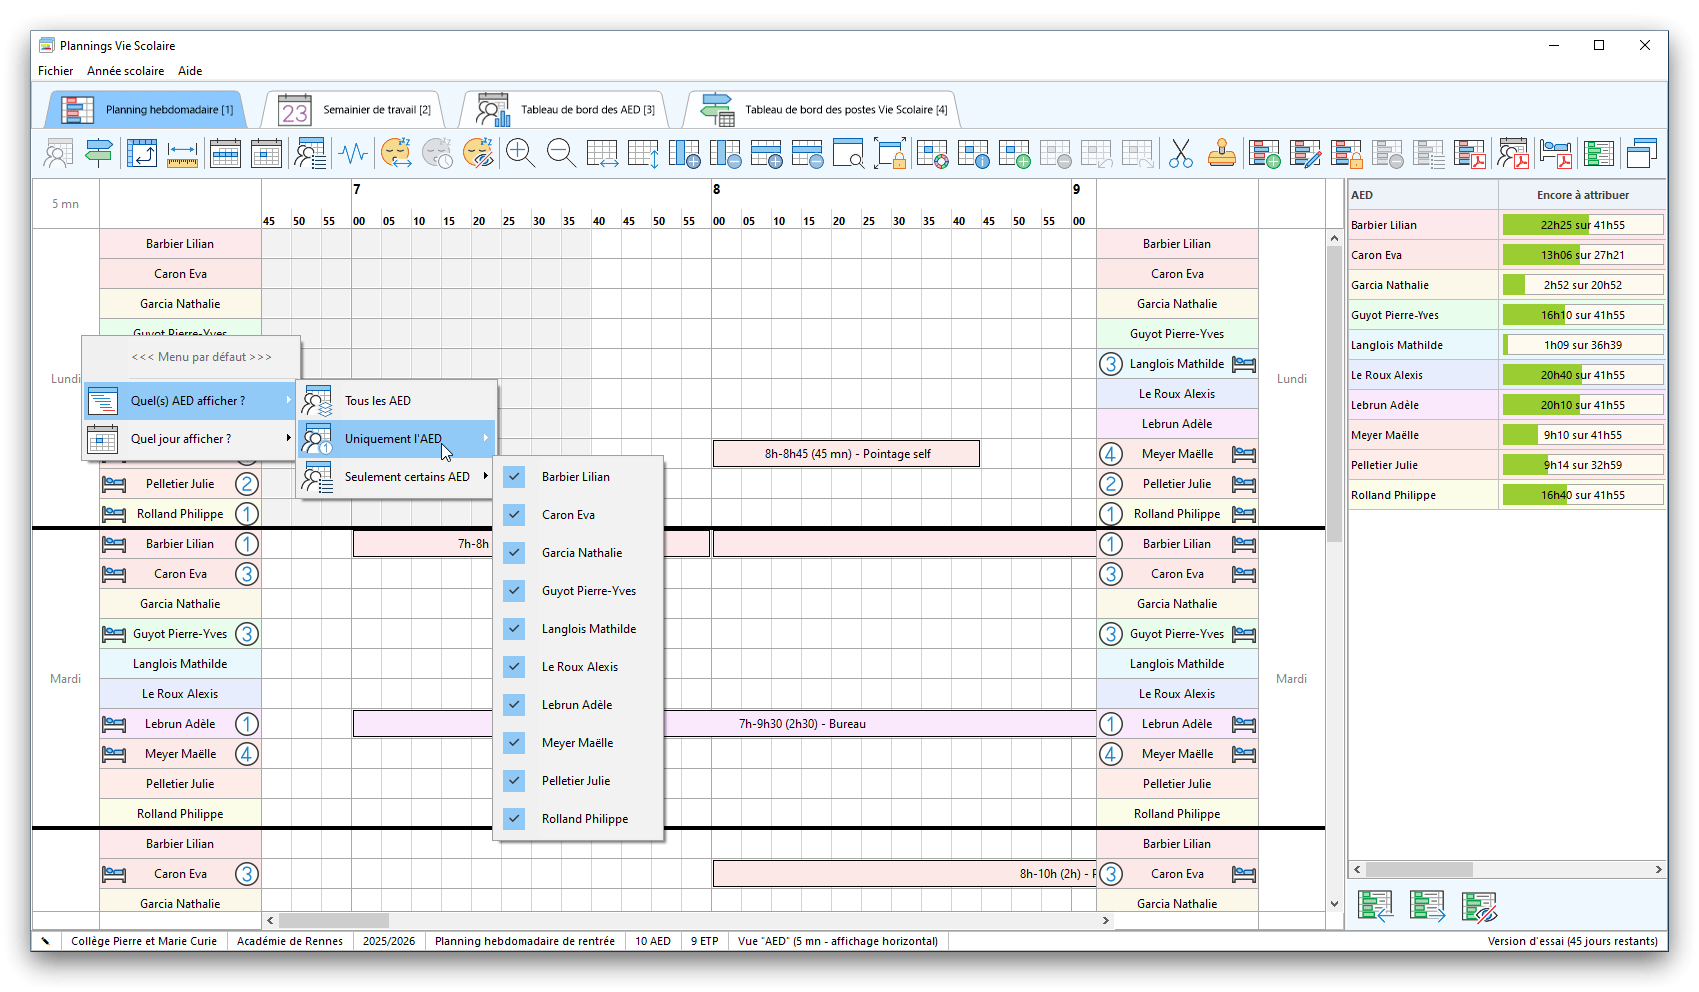Click the signpost direction icon in toolbar
1699x992 pixels.
click(x=98, y=153)
